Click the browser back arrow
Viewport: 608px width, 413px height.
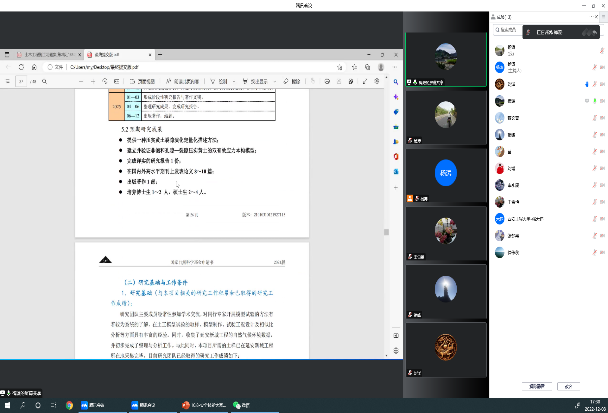pyautogui.click(x=9, y=67)
